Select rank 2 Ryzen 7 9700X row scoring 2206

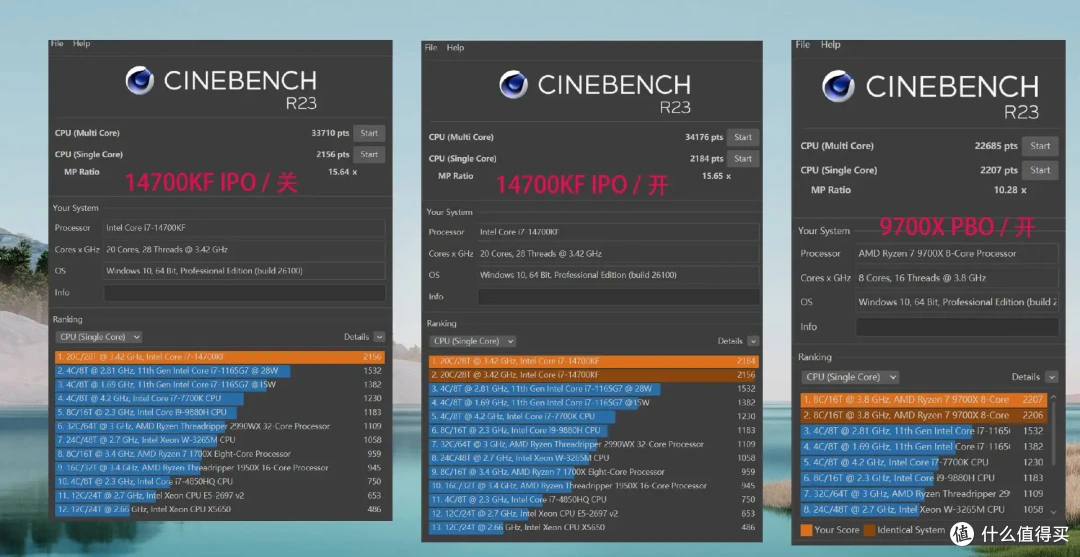coord(924,415)
